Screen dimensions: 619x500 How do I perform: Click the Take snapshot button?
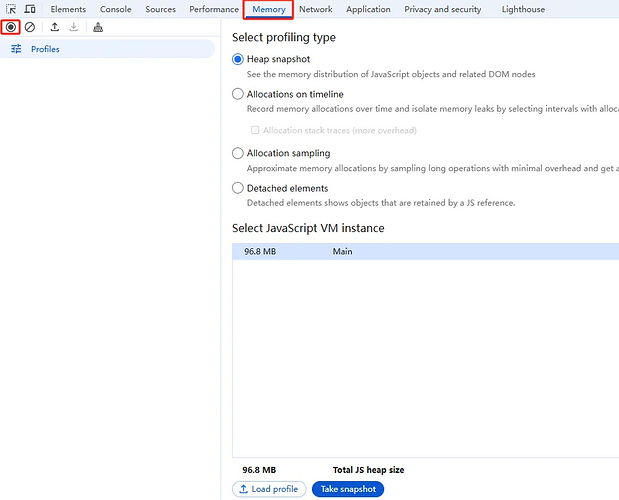348,489
